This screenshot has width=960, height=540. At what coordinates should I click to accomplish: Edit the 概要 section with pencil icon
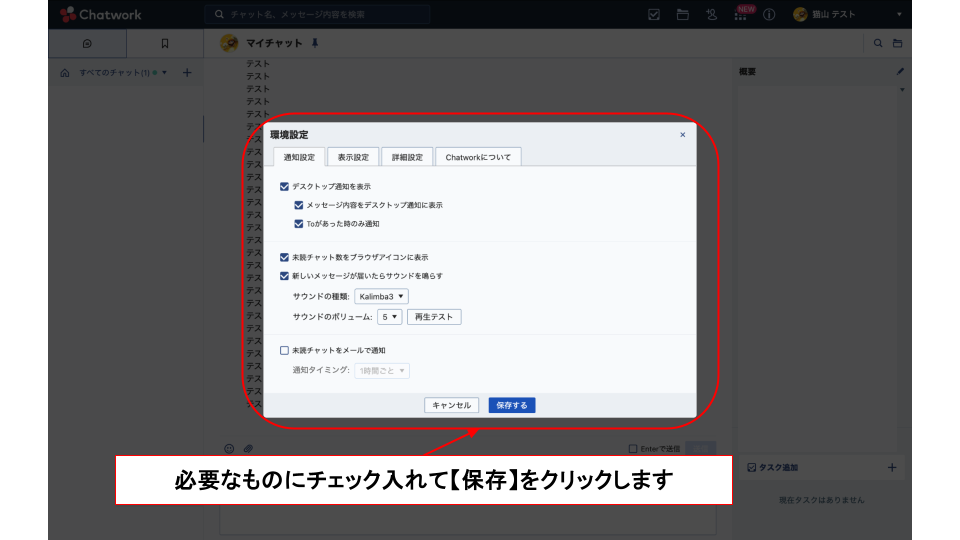tap(899, 72)
